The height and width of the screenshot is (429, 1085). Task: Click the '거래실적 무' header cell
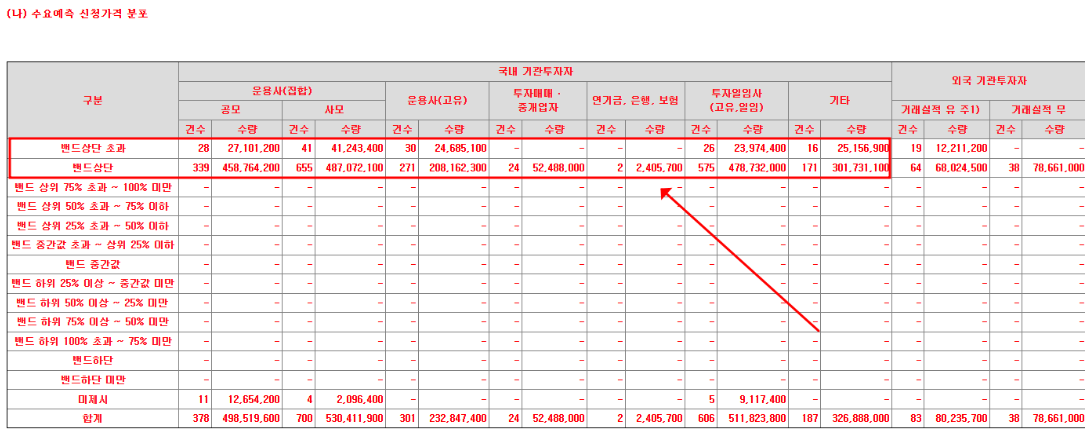pos(1037,109)
